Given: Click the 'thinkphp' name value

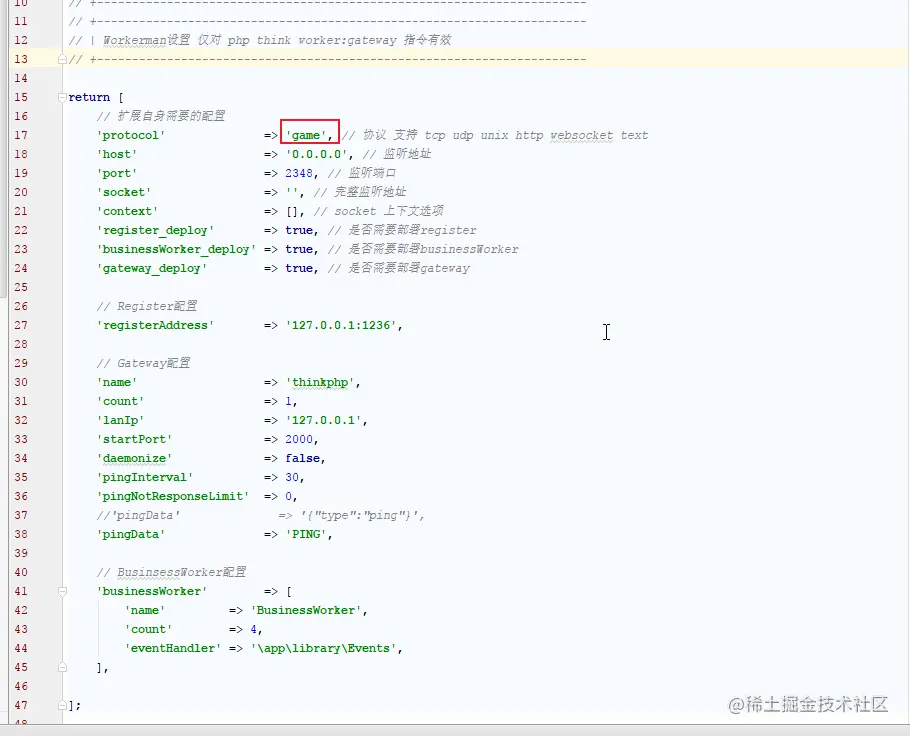Looking at the screenshot, I should pos(320,383).
